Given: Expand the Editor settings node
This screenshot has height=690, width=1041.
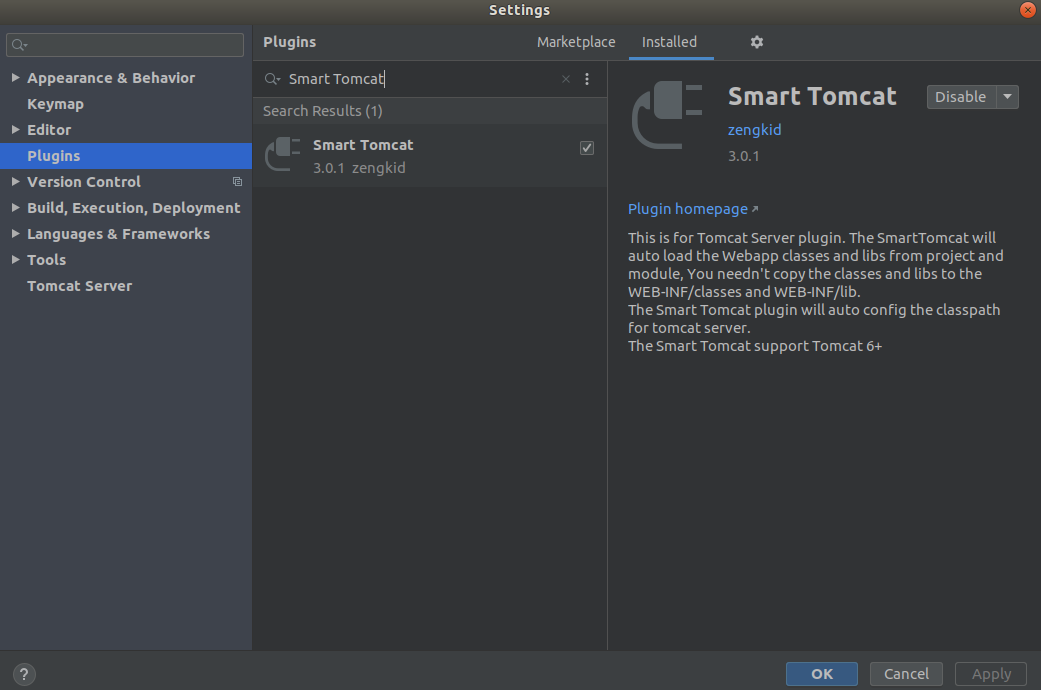Looking at the screenshot, I should [x=15, y=129].
